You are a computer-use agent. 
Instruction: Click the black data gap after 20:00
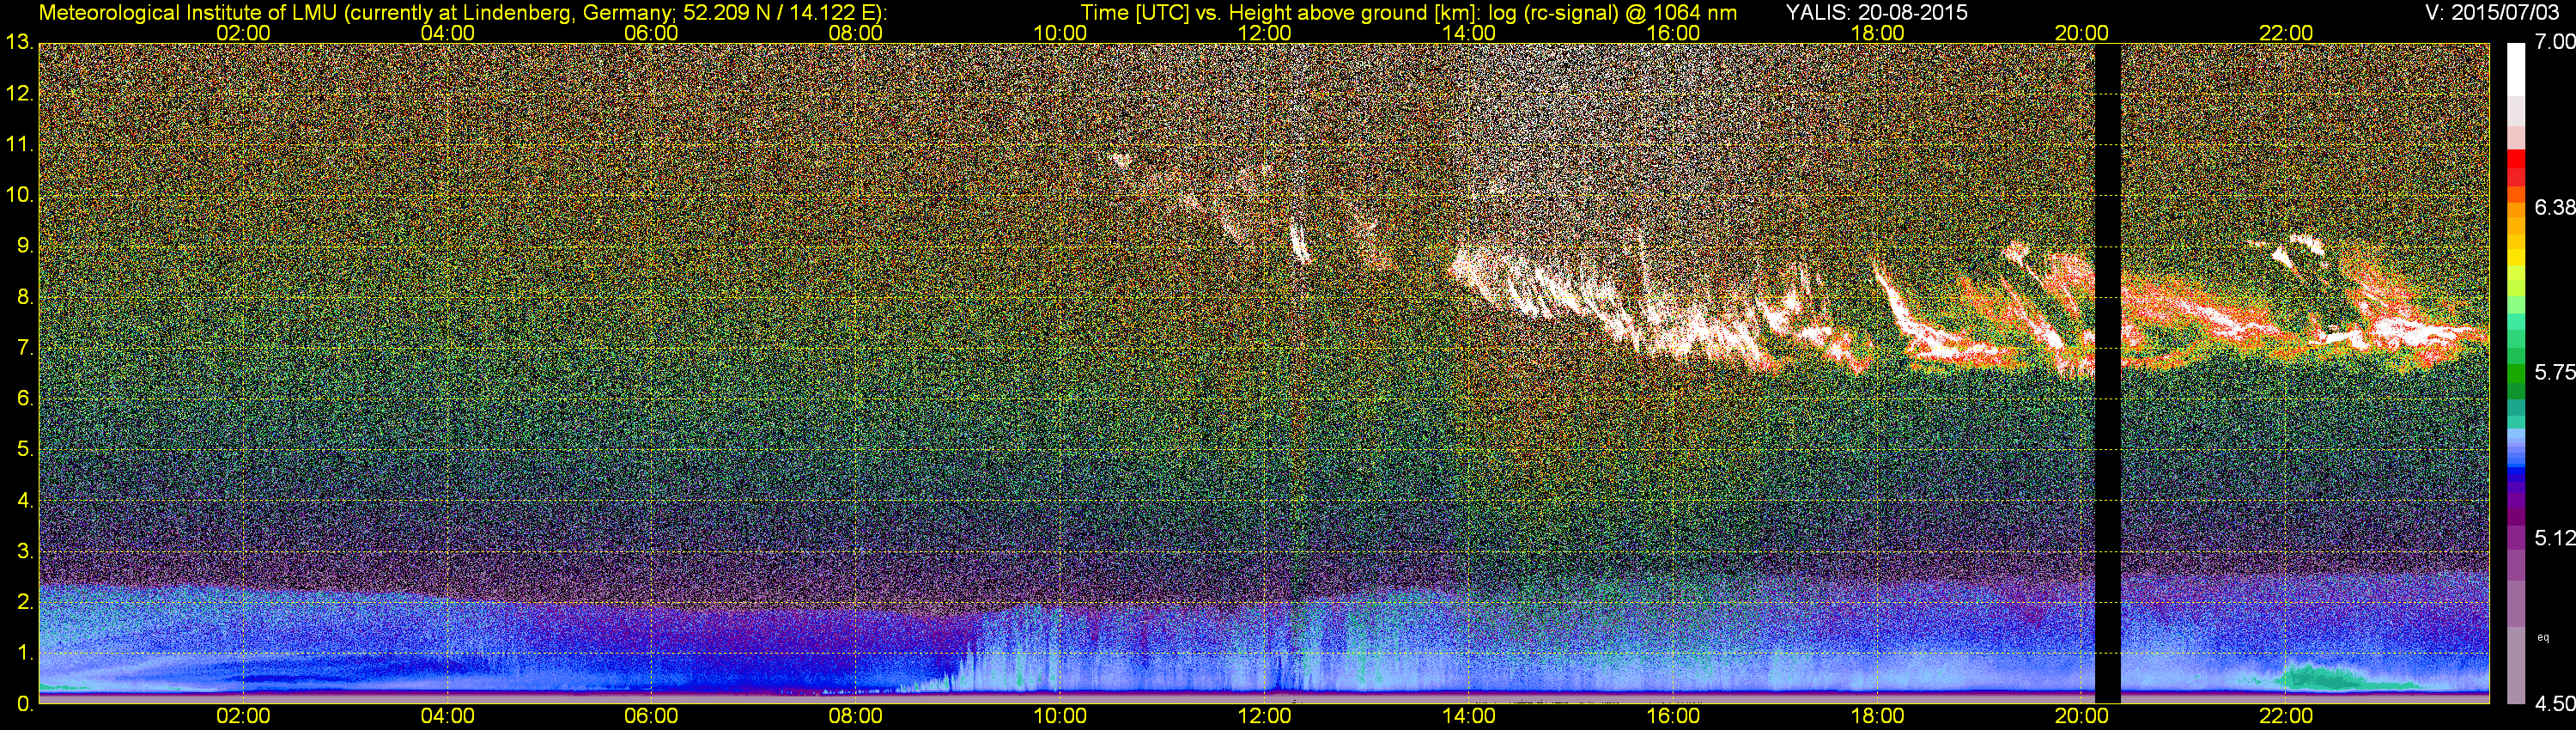2107,373
